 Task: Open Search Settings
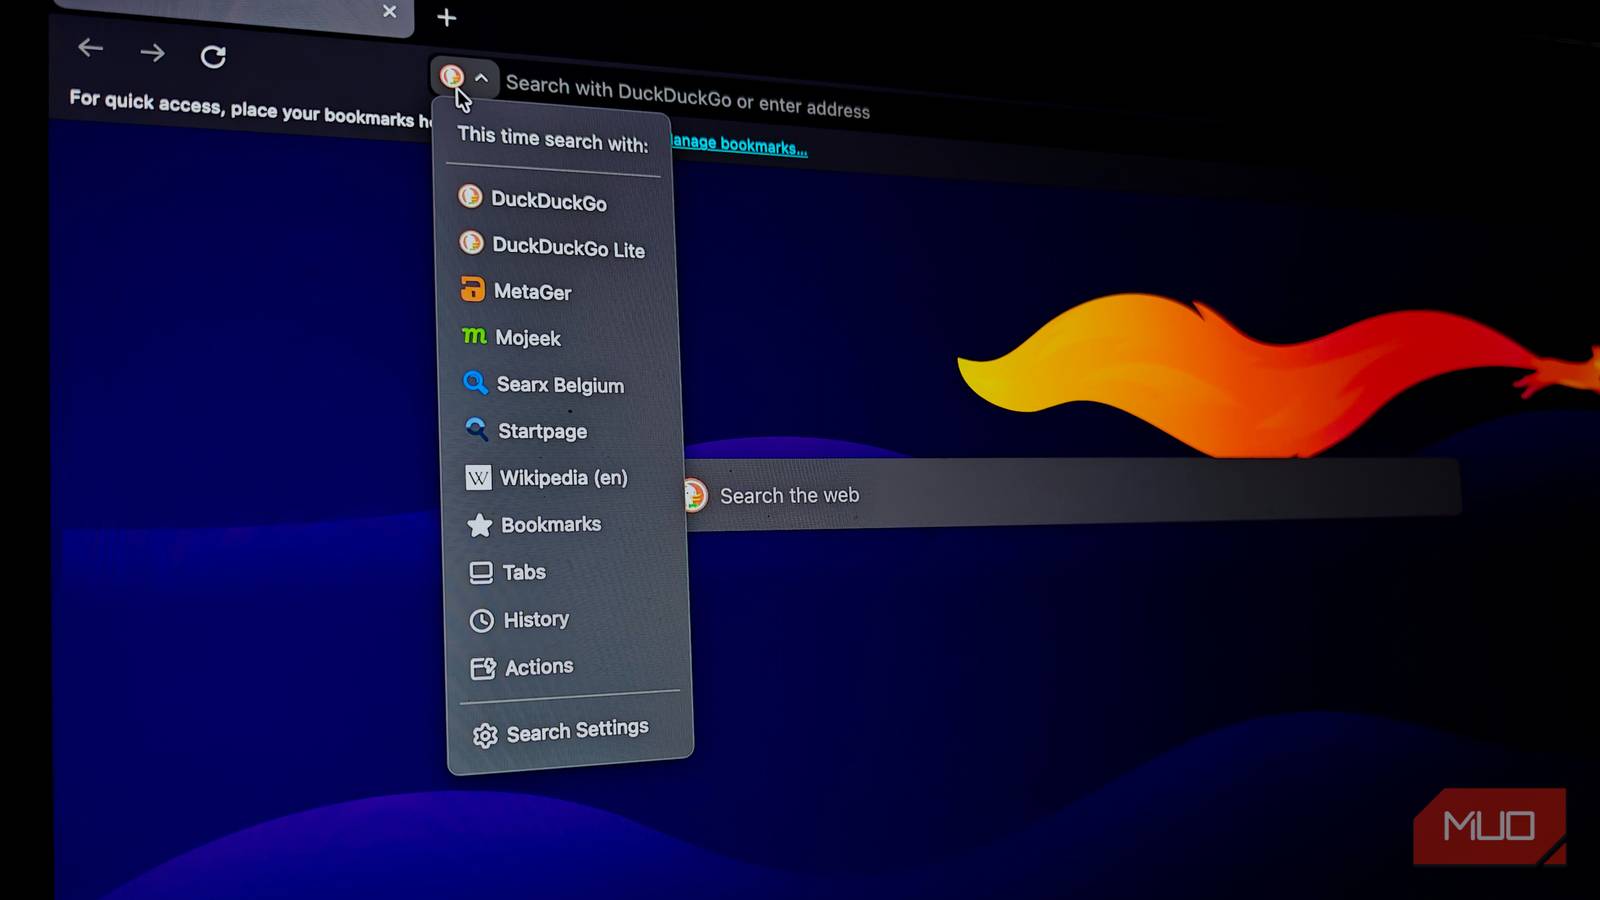pyautogui.click(x=576, y=732)
